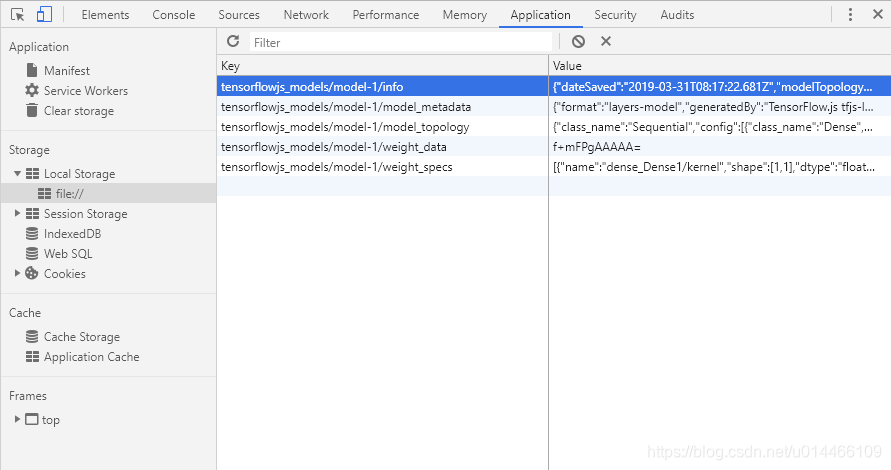Click the Key column header

[x=382, y=65]
